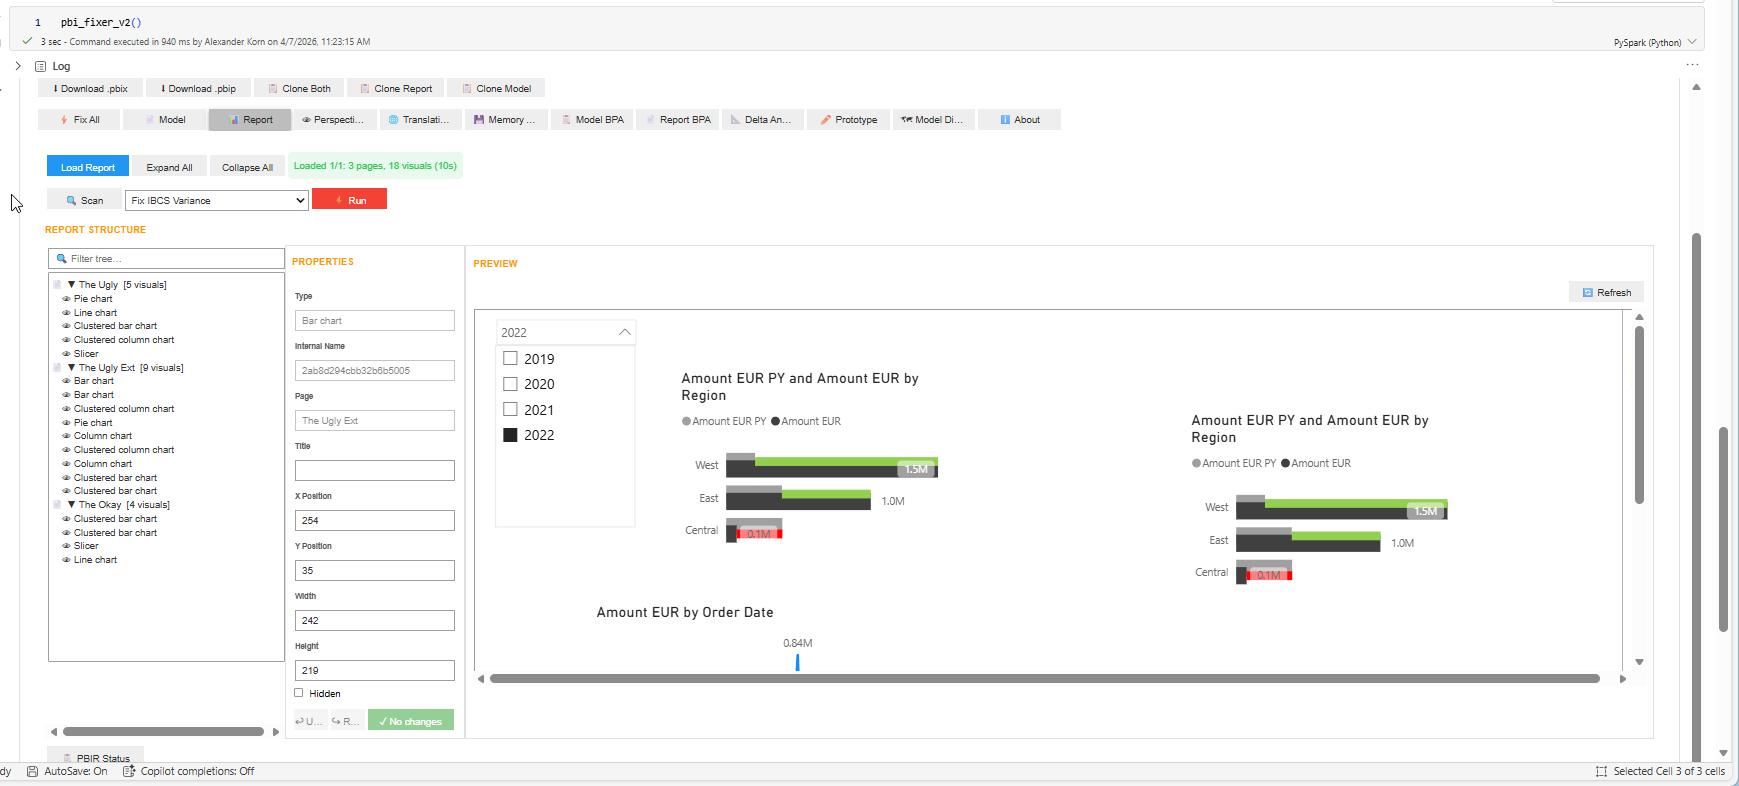Image resolution: width=1739 pixels, height=786 pixels.
Task: Collapse The Okay page triangle
Action: (71, 504)
